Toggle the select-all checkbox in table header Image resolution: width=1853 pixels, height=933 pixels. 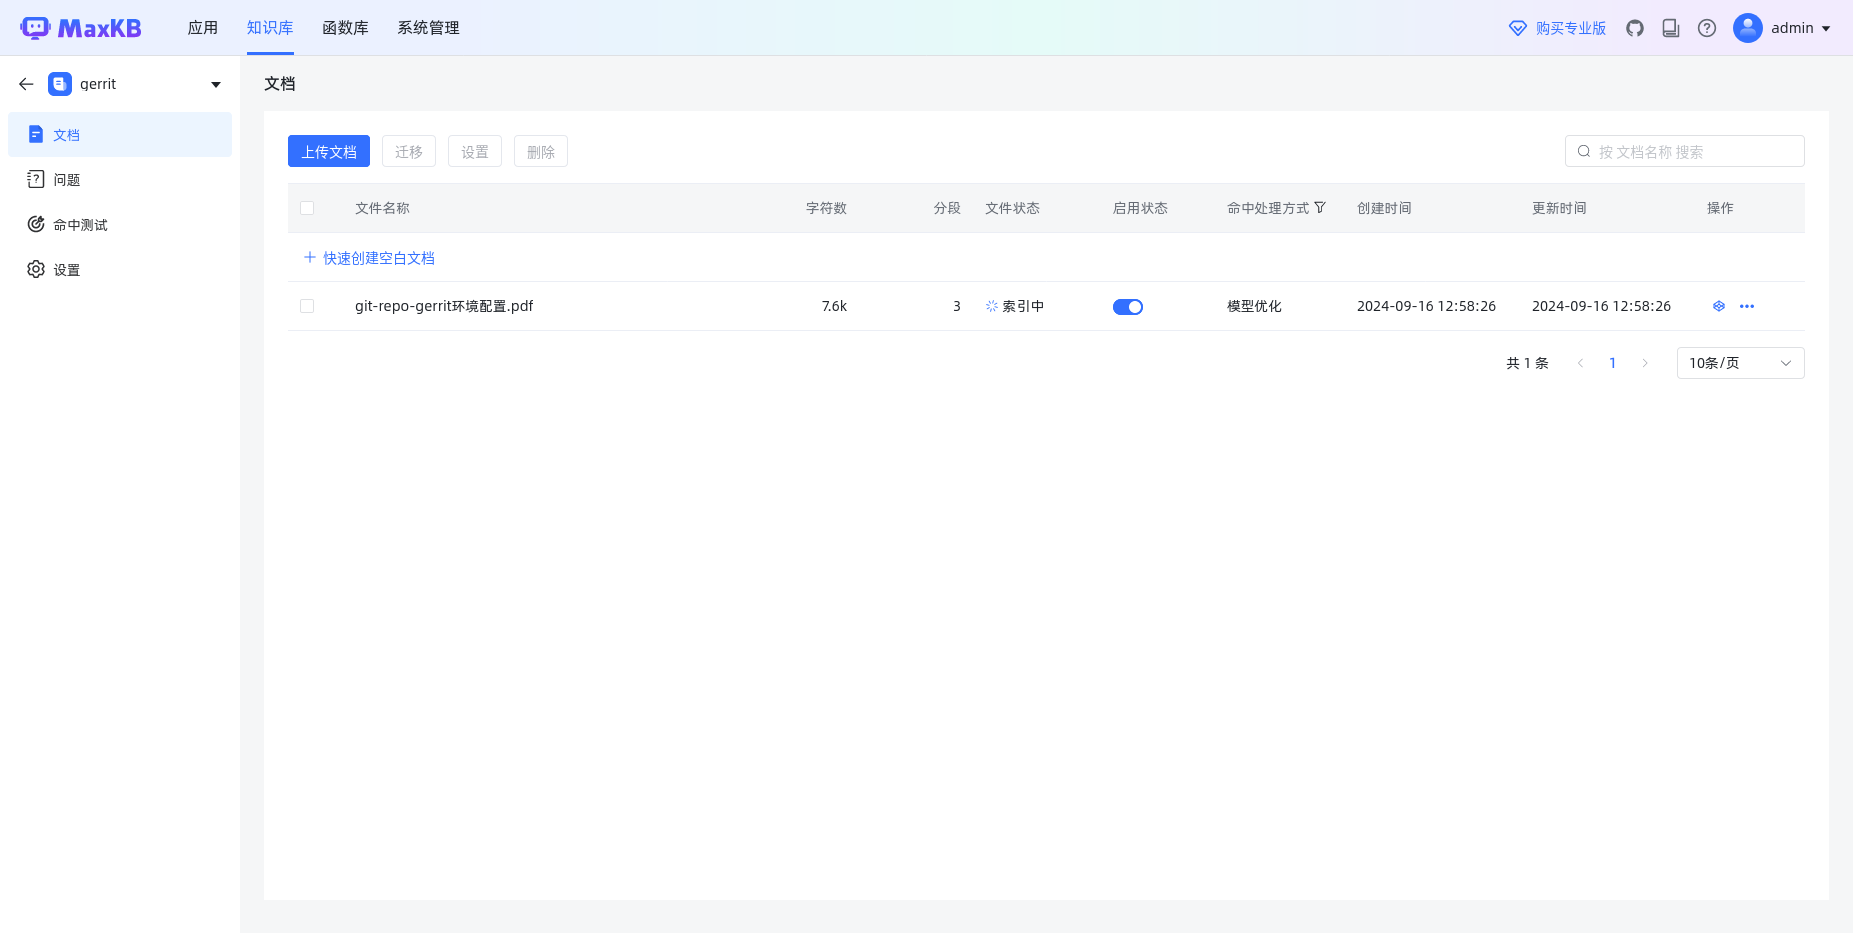[307, 208]
